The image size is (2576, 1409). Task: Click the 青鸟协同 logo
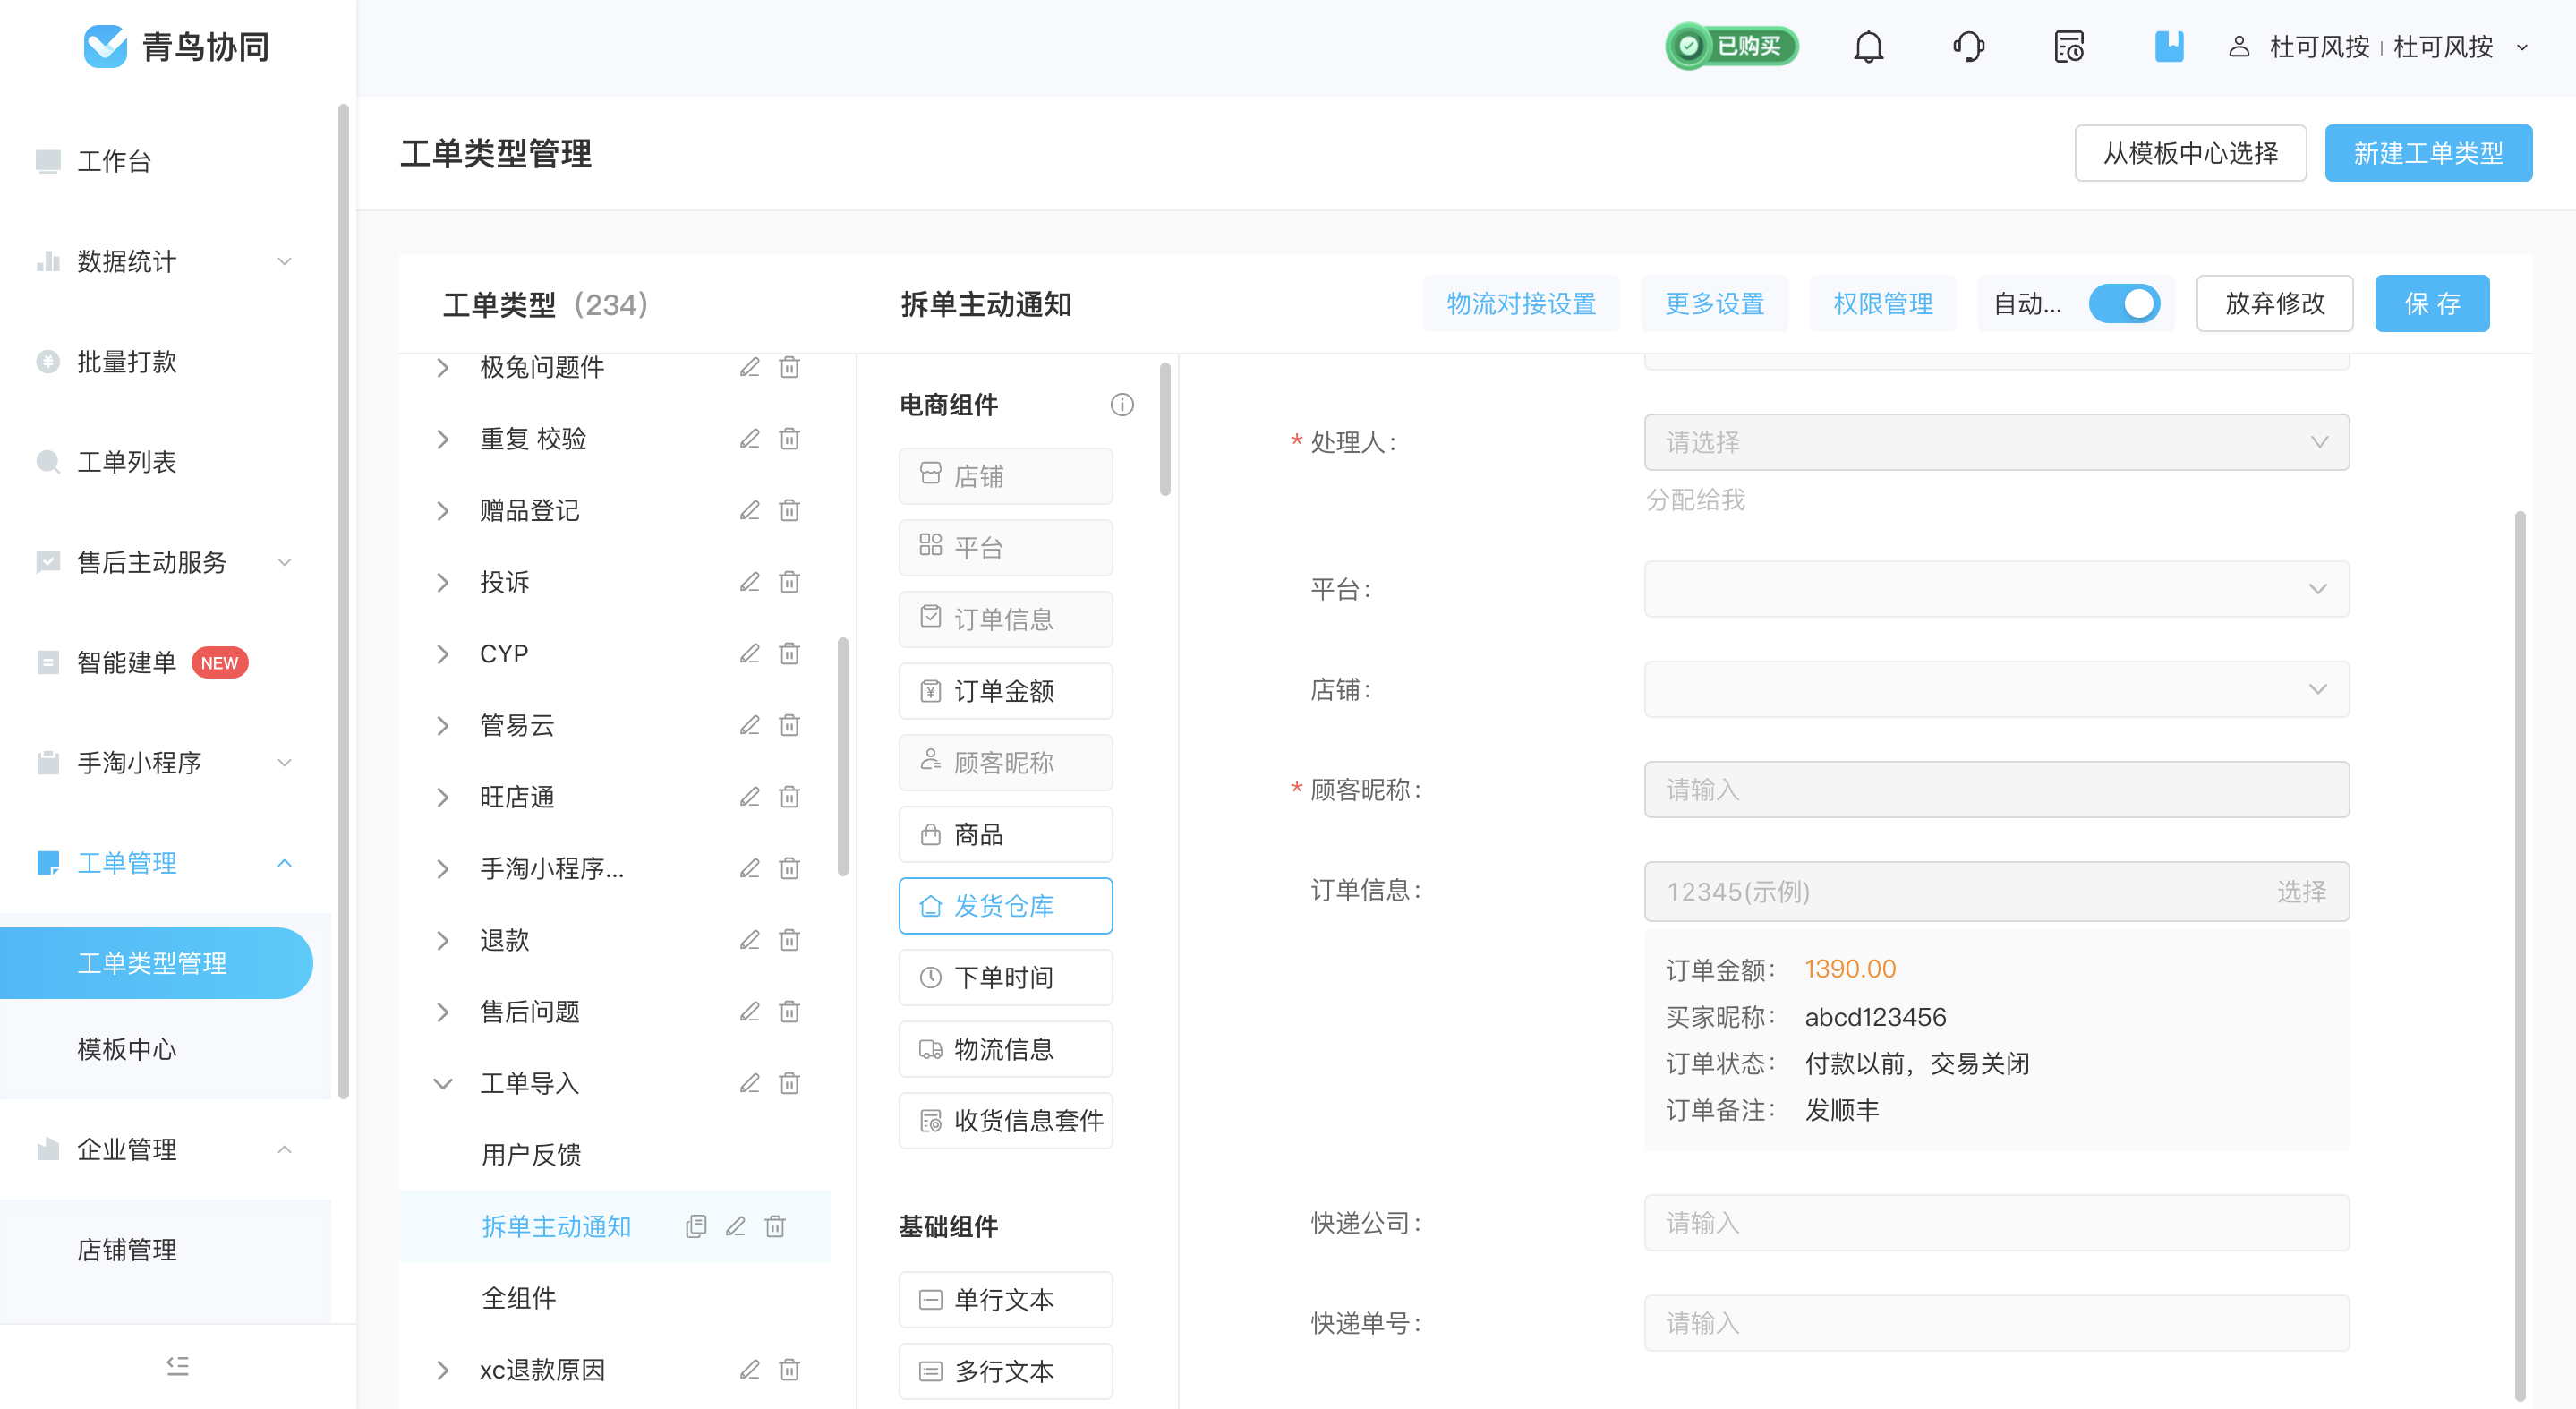176,46
